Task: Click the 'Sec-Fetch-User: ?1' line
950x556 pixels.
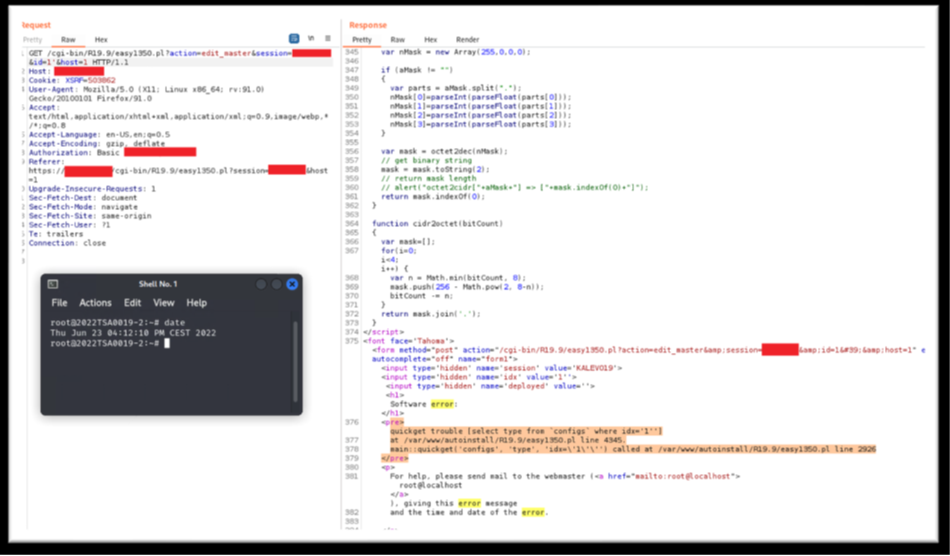Action: point(69,225)
